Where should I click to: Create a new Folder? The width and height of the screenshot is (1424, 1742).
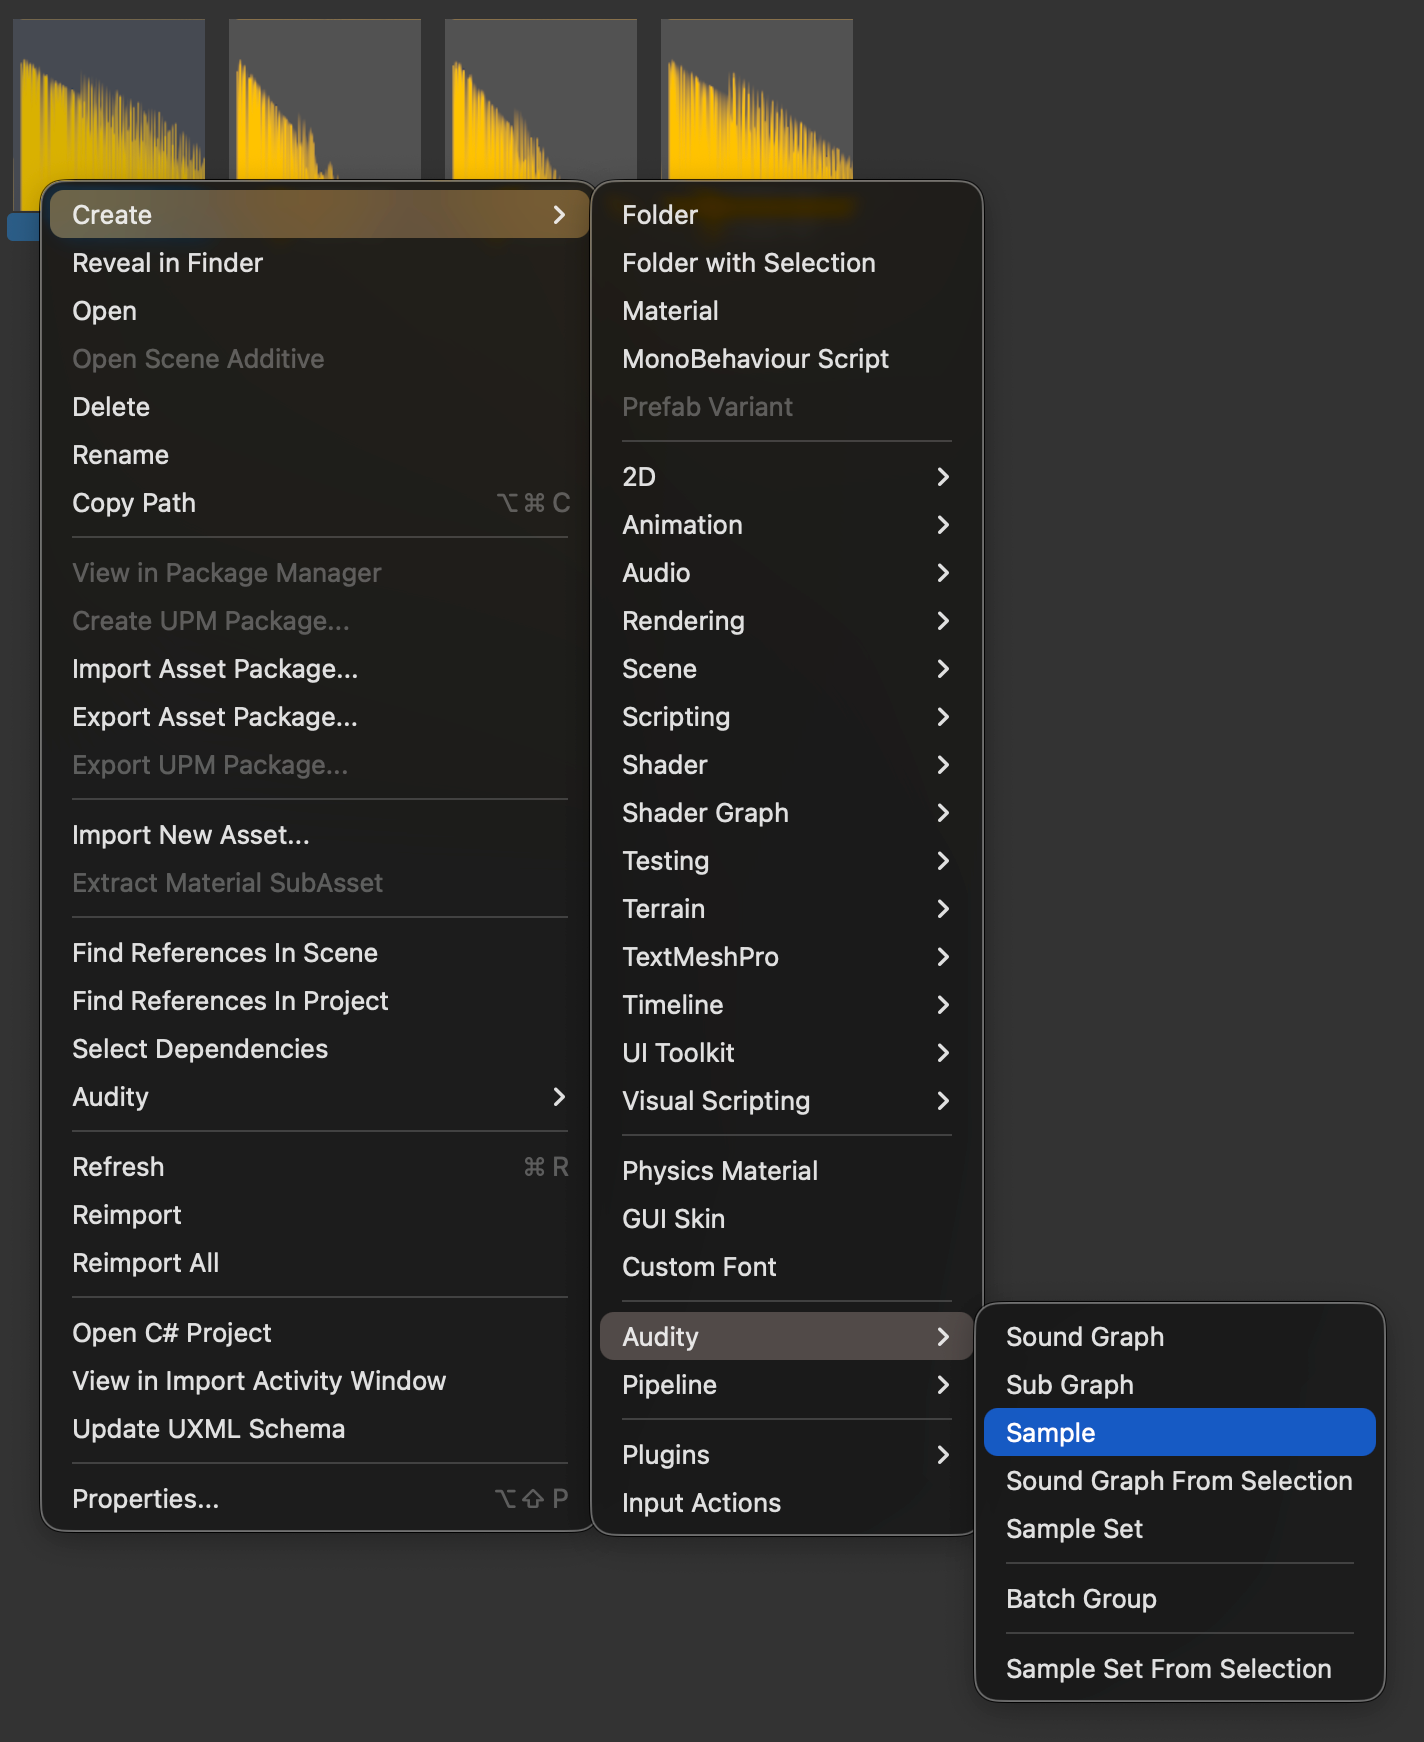click(x=786, y=214)
